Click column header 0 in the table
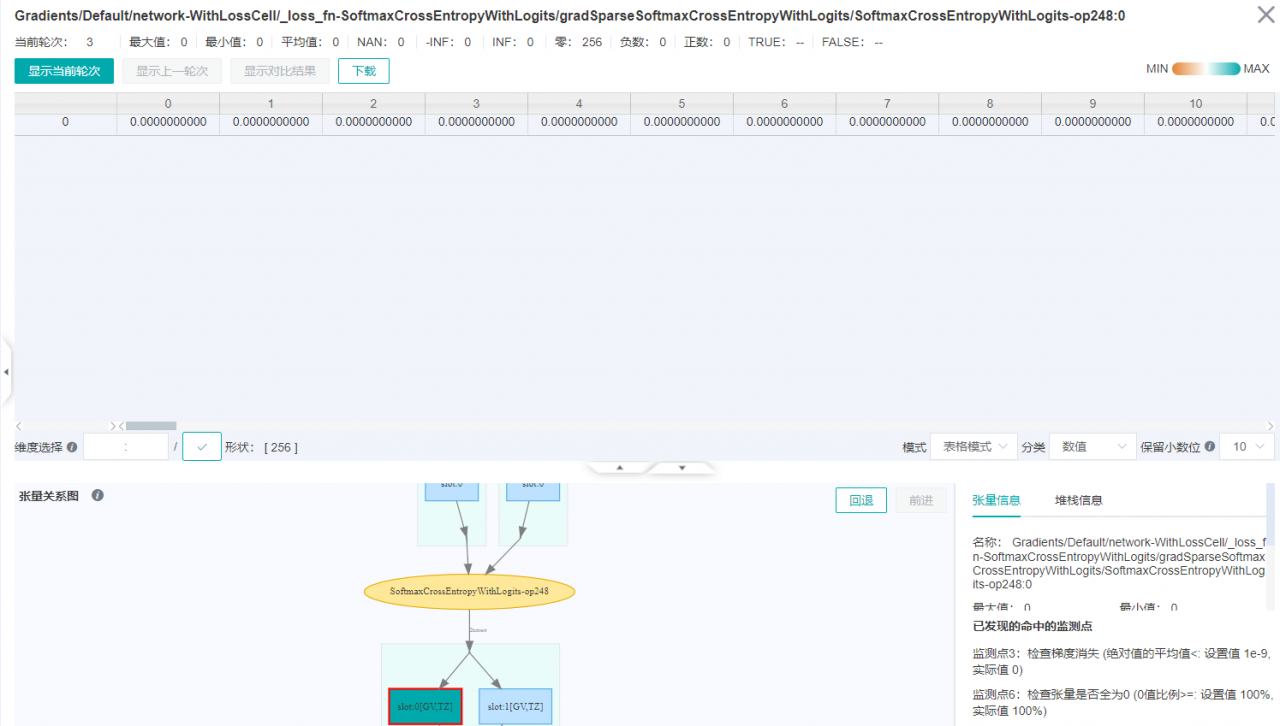Screen dimensions: 1280x726 (x=168, y=104)
